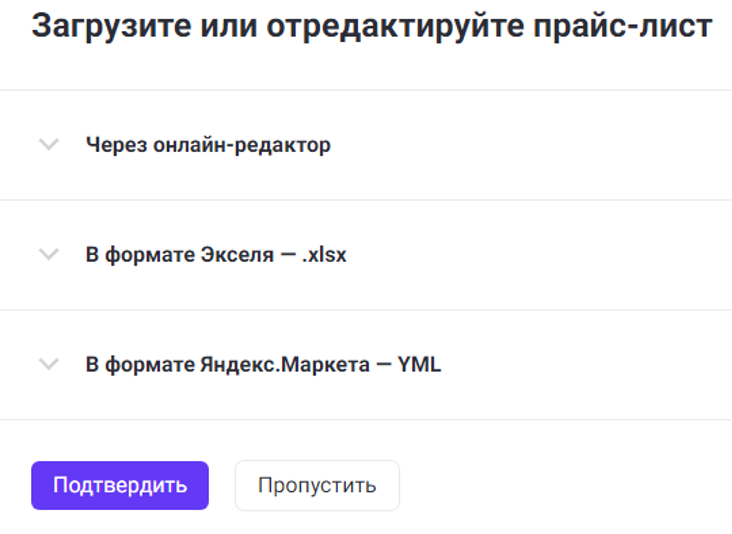Open the "Через онлайн-редактор" section title
Image resolution: width=732 pixels, height=534 pixels.
click(x=208, y=145)
